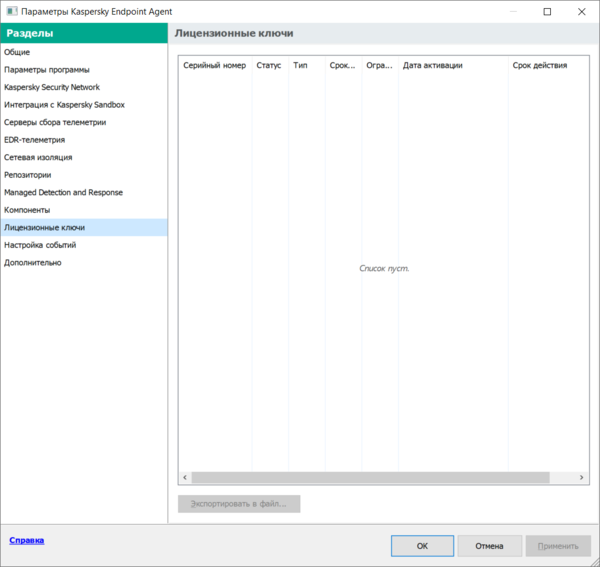Click the Тип column header
The height and width of the screenshot is (567, 600).
click(307, 65)
